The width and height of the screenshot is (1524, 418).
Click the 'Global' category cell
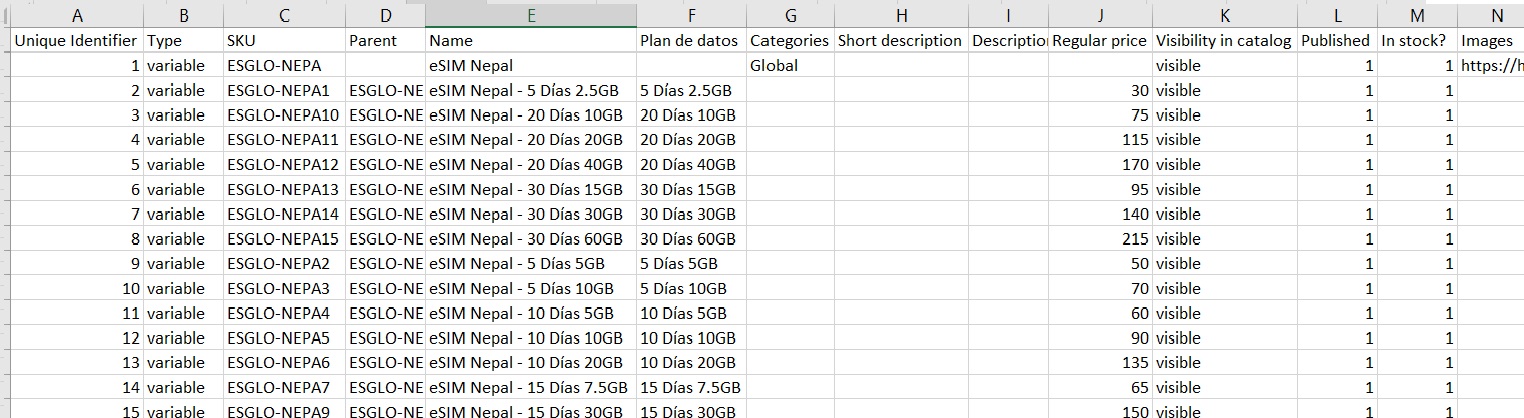click(790, 66)
